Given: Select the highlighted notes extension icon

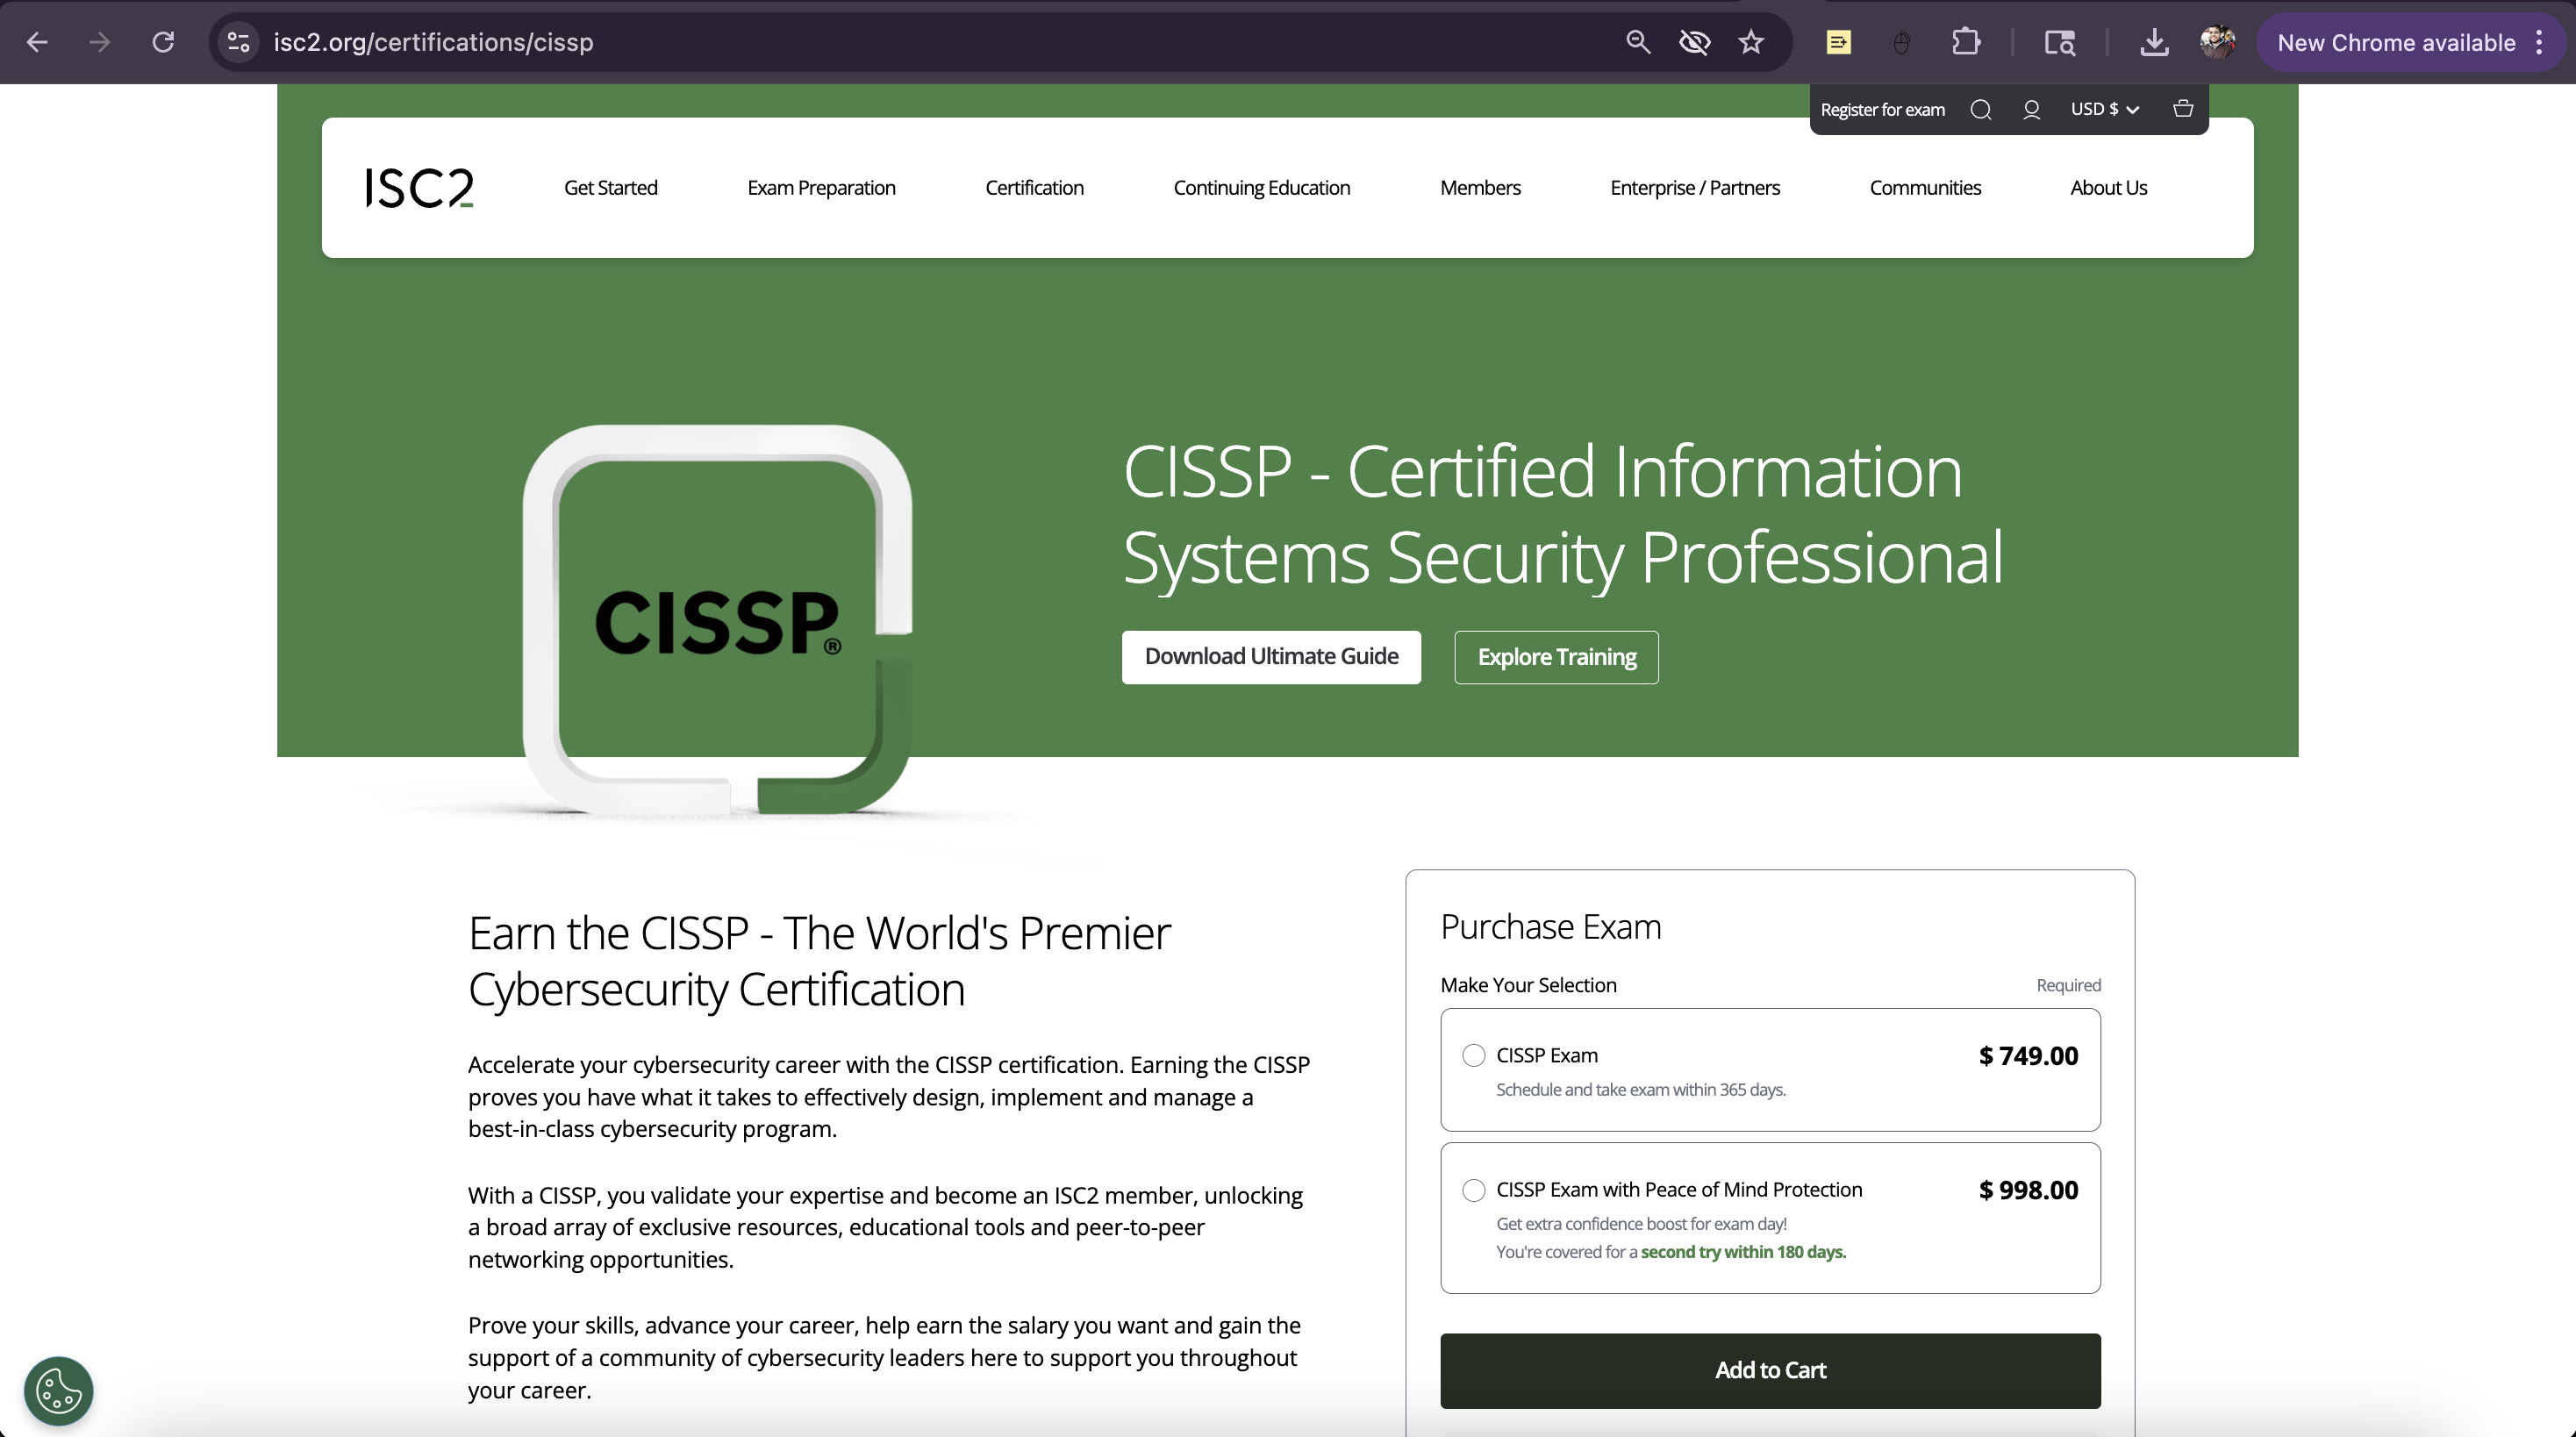Looking at the screenshot, I should [1838, 42].
